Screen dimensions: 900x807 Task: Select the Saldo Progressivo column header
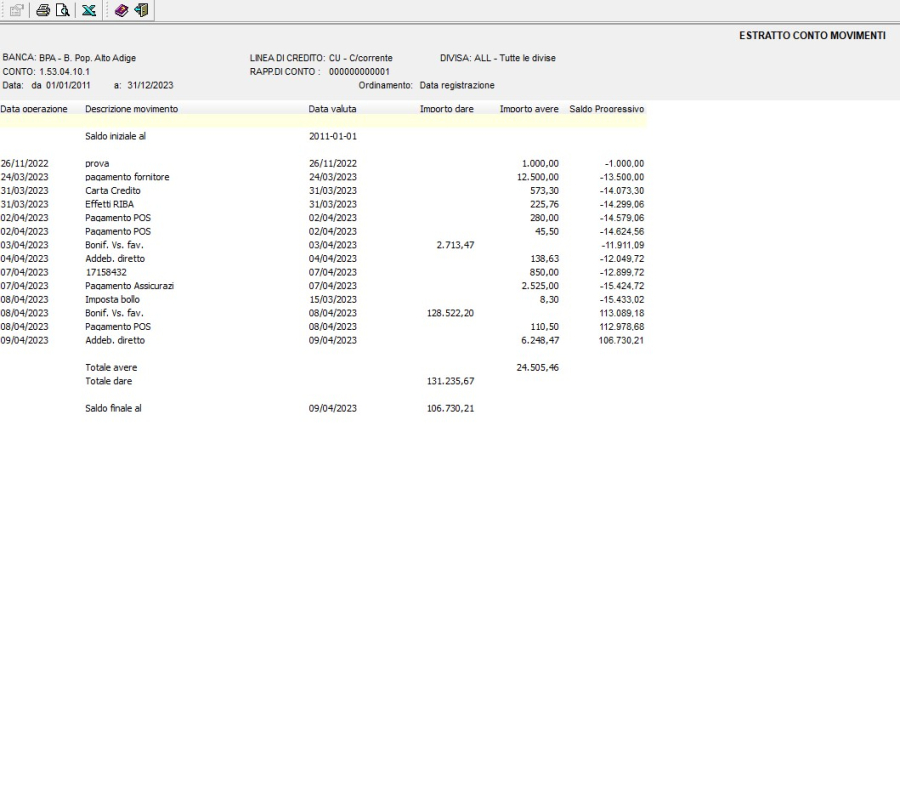pos(606,108)
